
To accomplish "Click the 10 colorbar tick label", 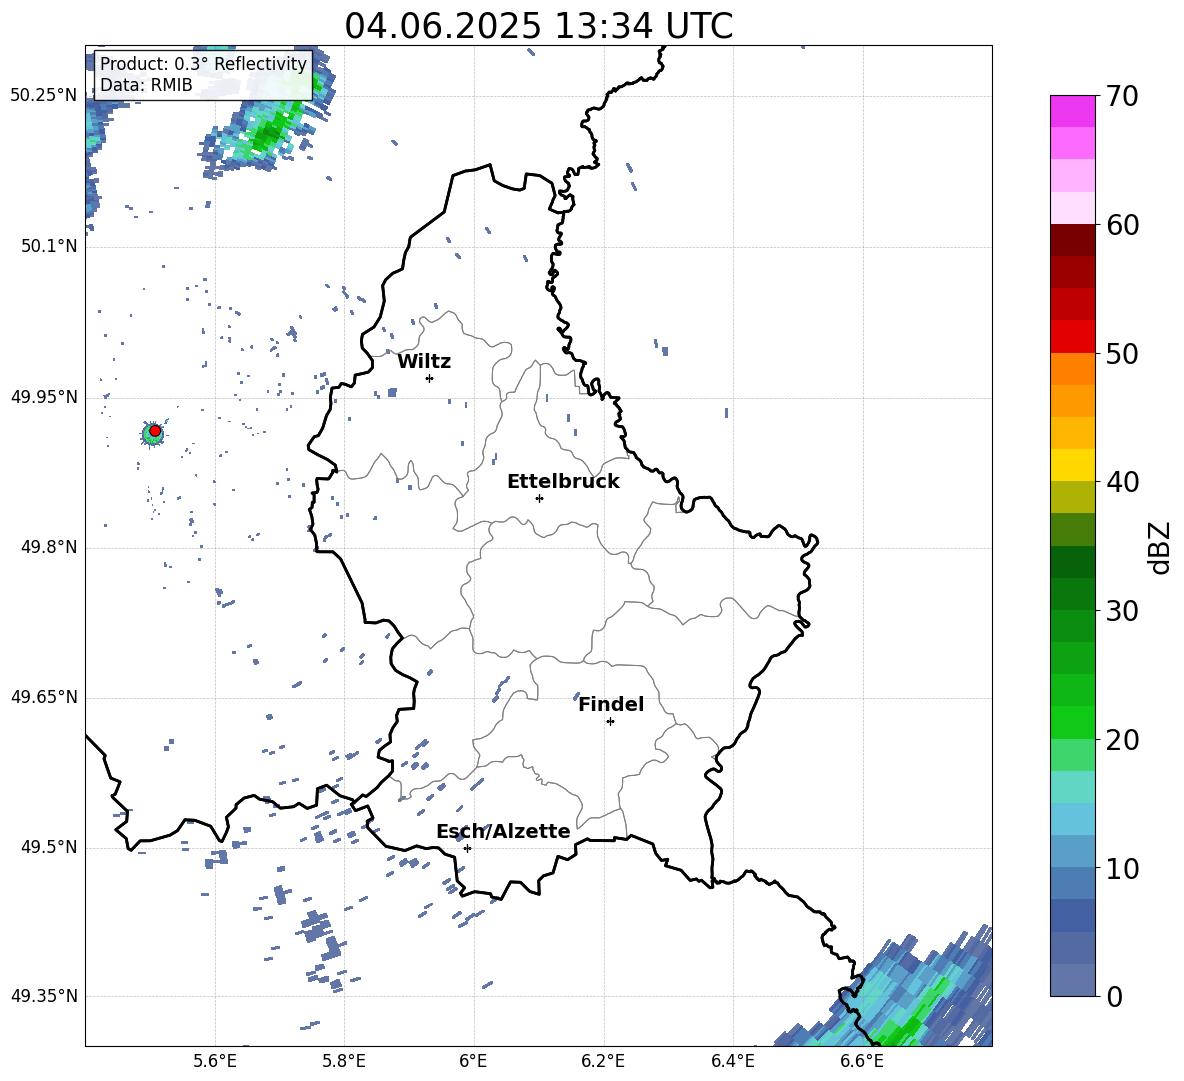I will 1122,868.
